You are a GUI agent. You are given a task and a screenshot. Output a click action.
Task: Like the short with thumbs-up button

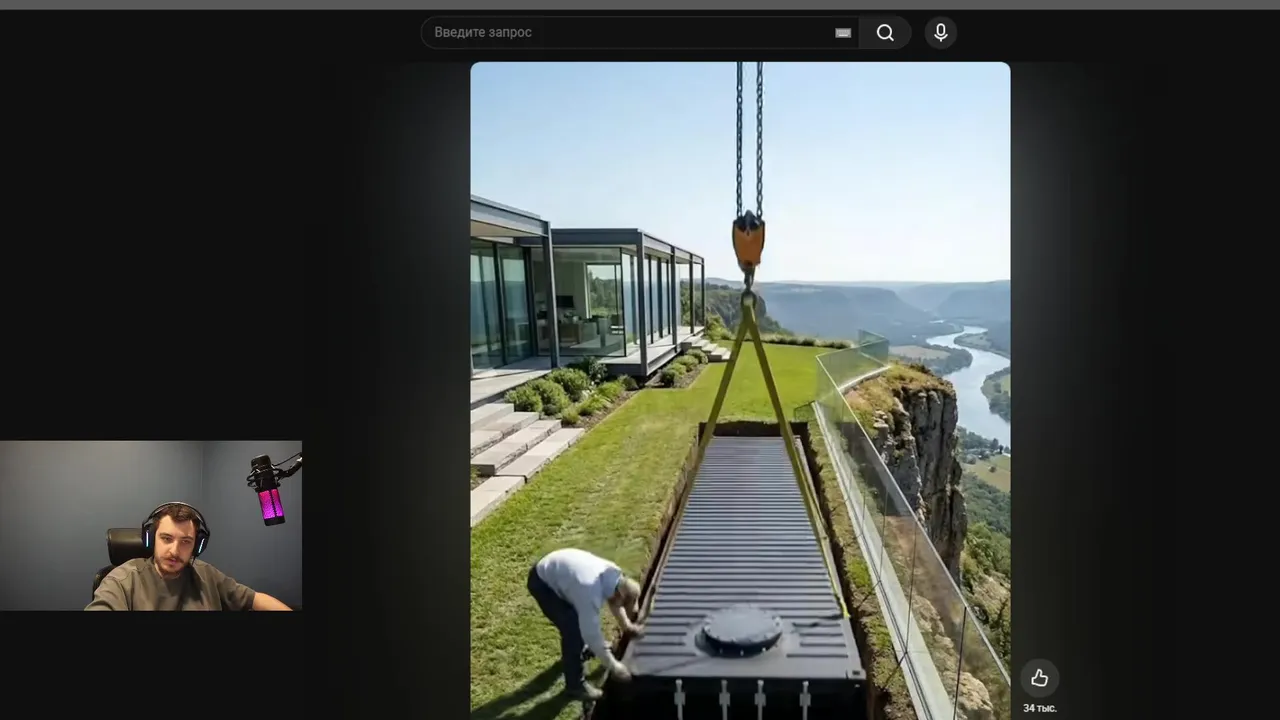coord(1039,678)
